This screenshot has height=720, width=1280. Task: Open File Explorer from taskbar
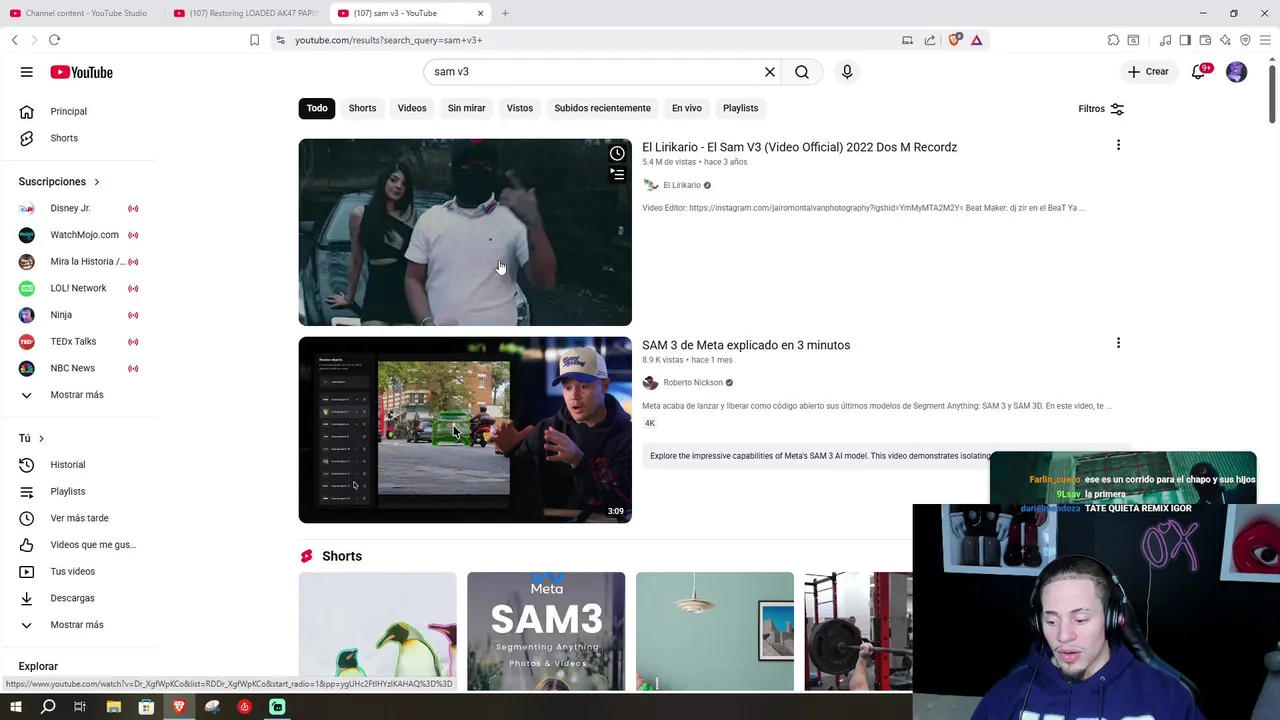tap(113, 707)
